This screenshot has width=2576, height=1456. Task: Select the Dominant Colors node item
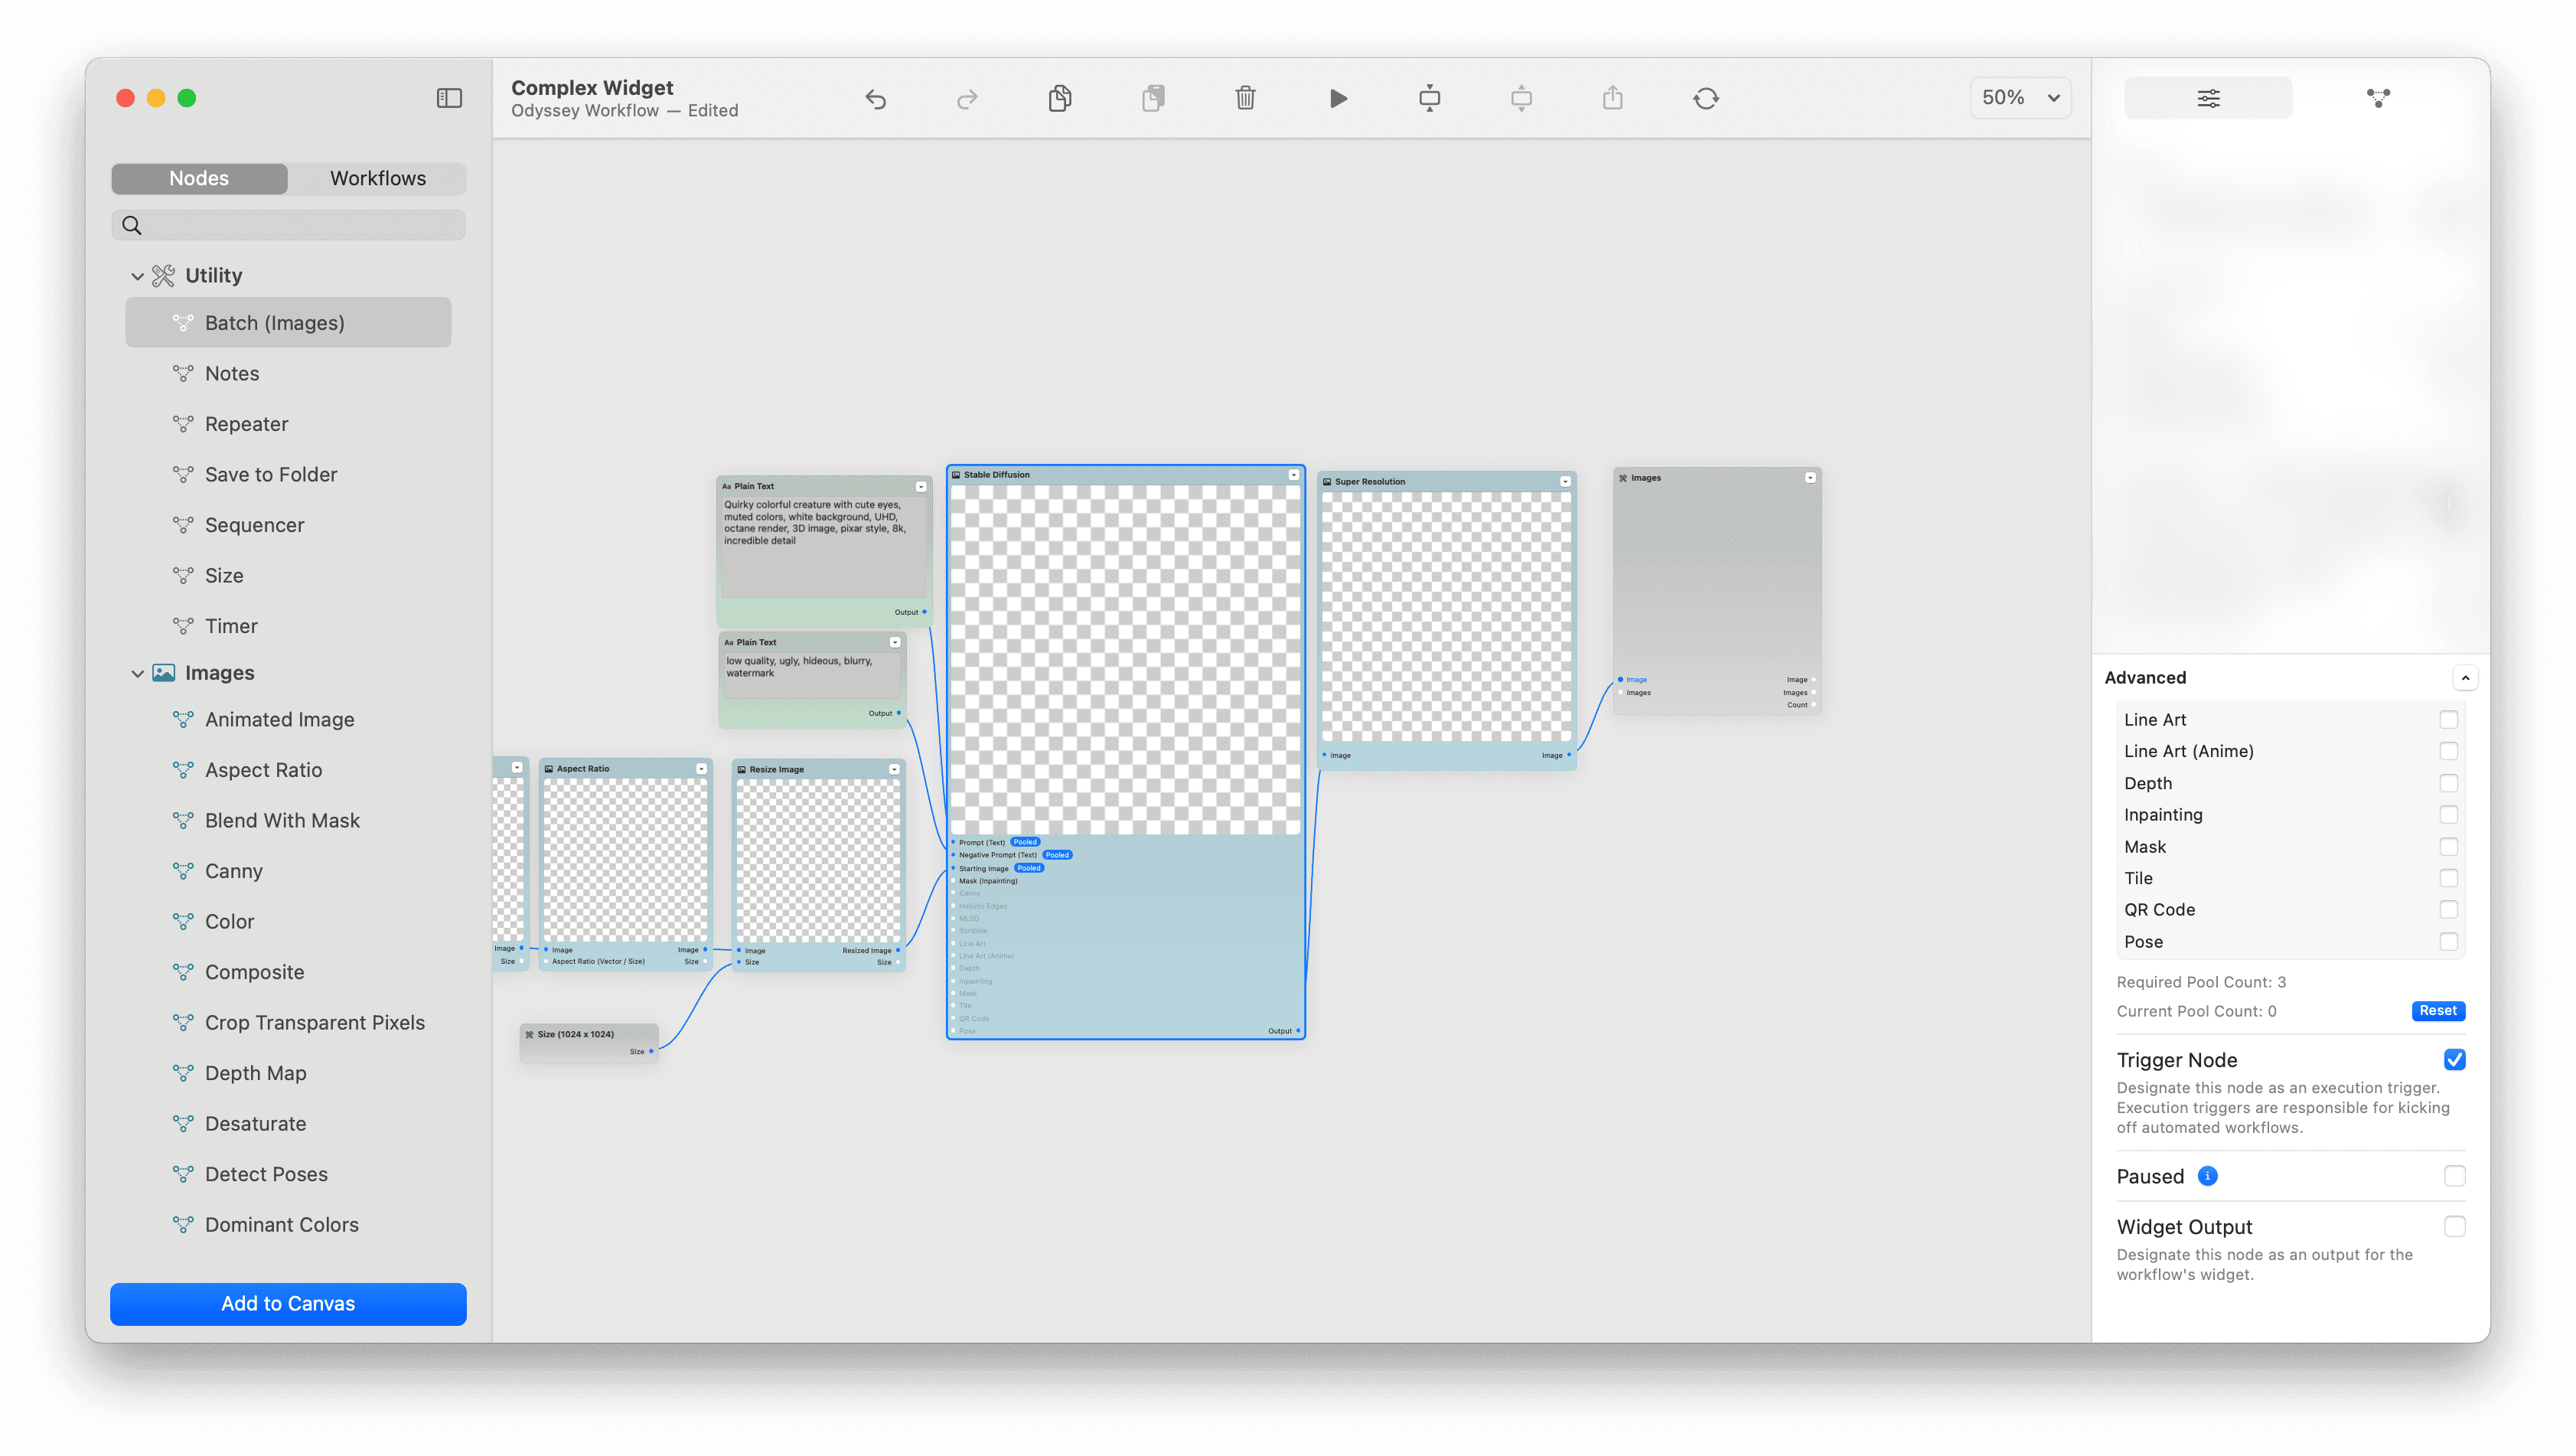tap(288, 1225)
